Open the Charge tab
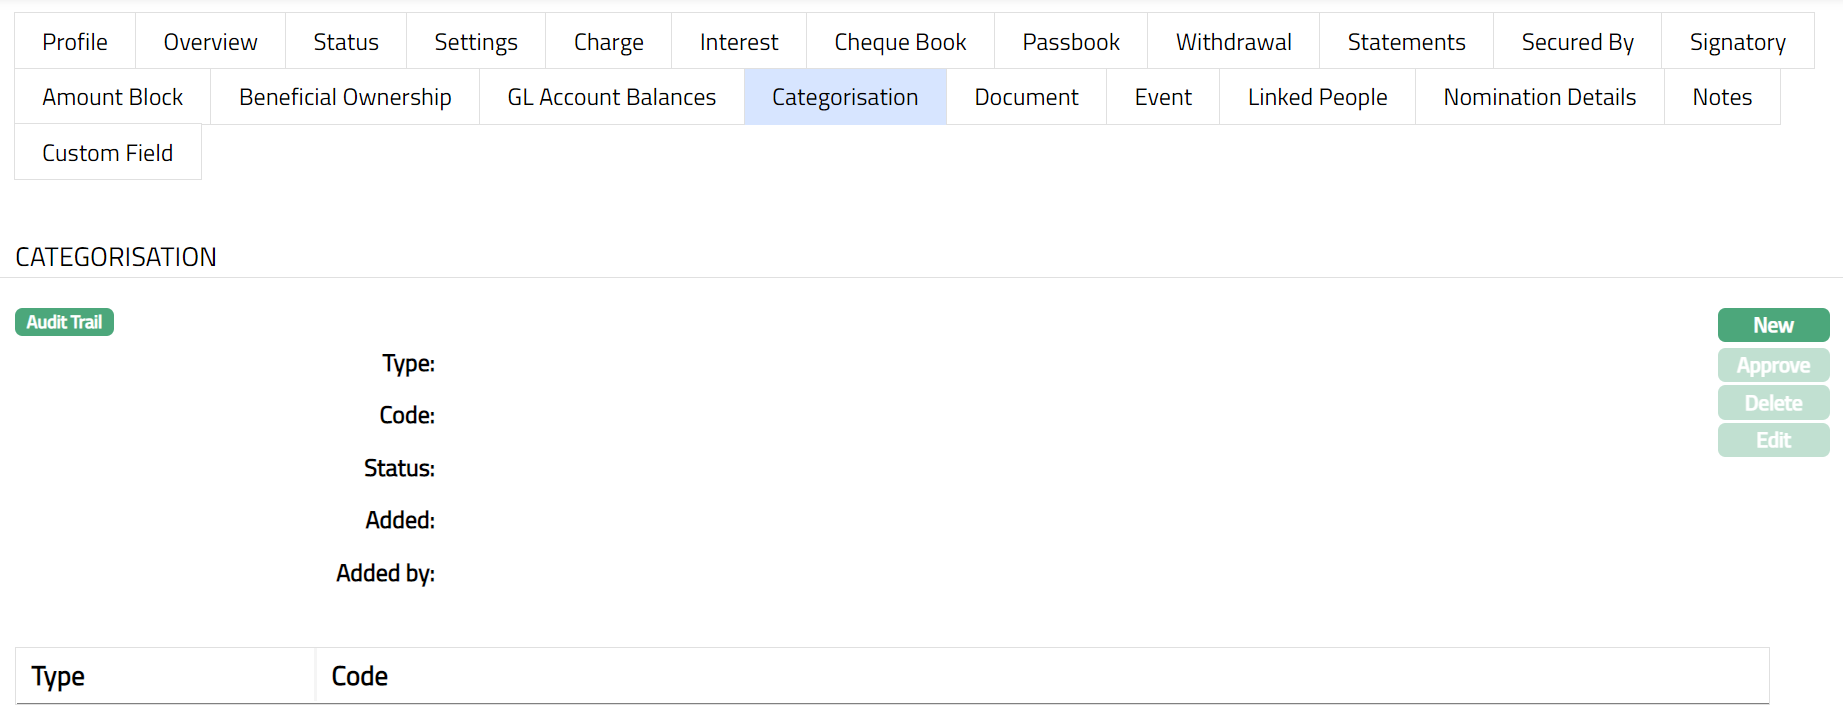 [x=608, y=42]
